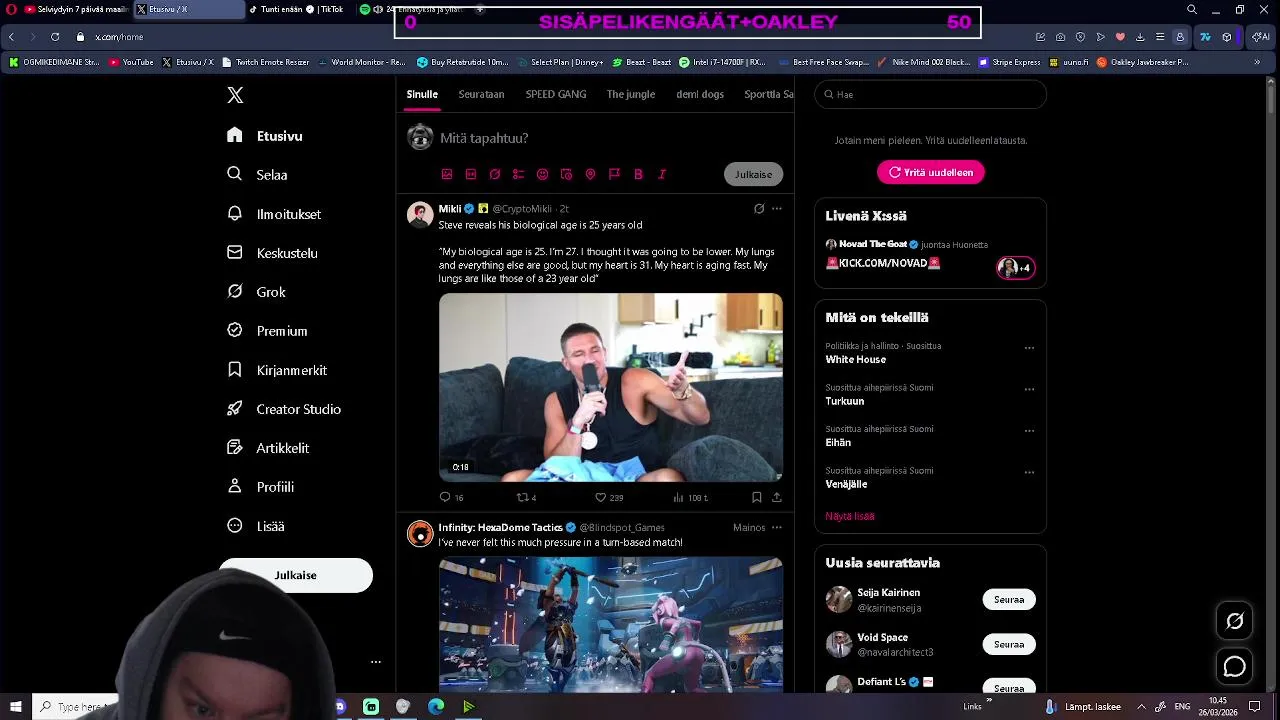Click Yritä uudelleen retry button
The image size is (1280, 720).
(931, 172)
